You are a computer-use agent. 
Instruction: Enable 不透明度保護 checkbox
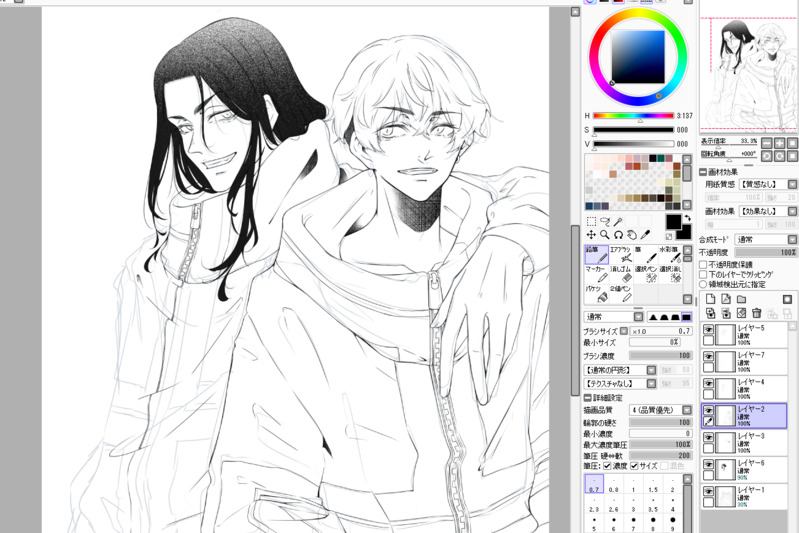tap(703, 264)
